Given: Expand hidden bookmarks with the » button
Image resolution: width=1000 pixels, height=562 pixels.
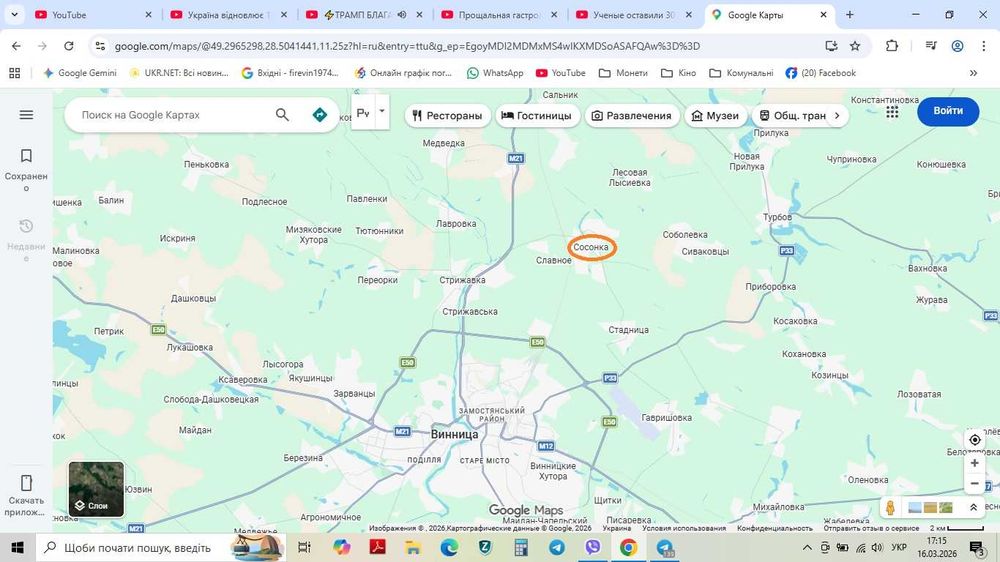Looking at the screenshot, I should tap(974, 73).
